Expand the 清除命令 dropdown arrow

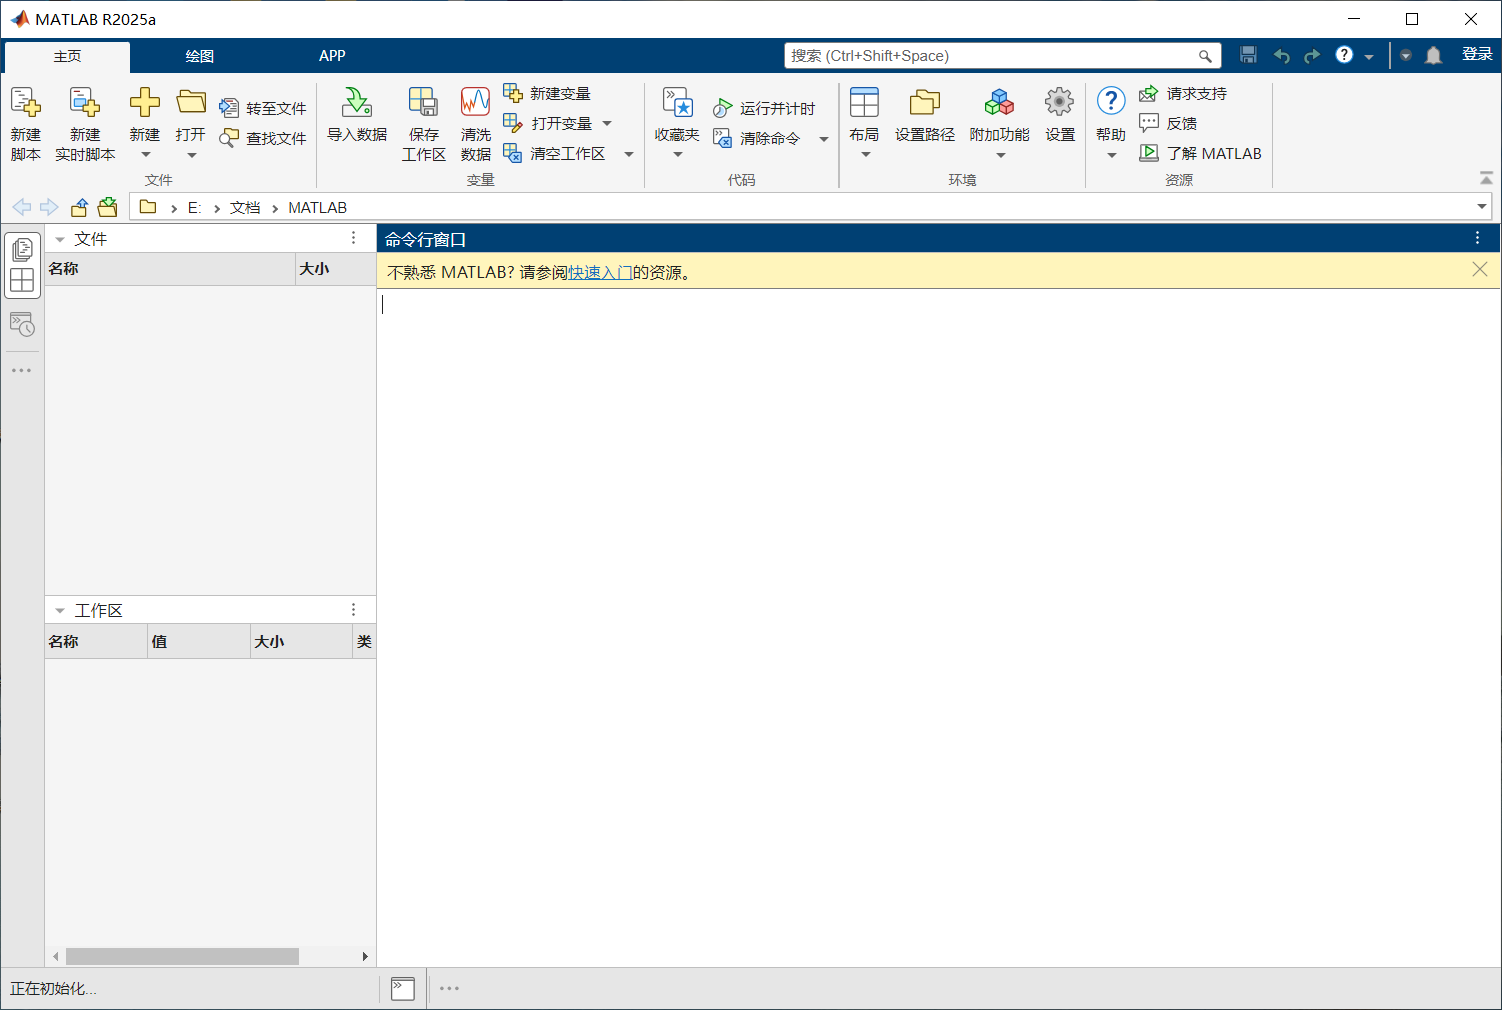tap(824, 138)
